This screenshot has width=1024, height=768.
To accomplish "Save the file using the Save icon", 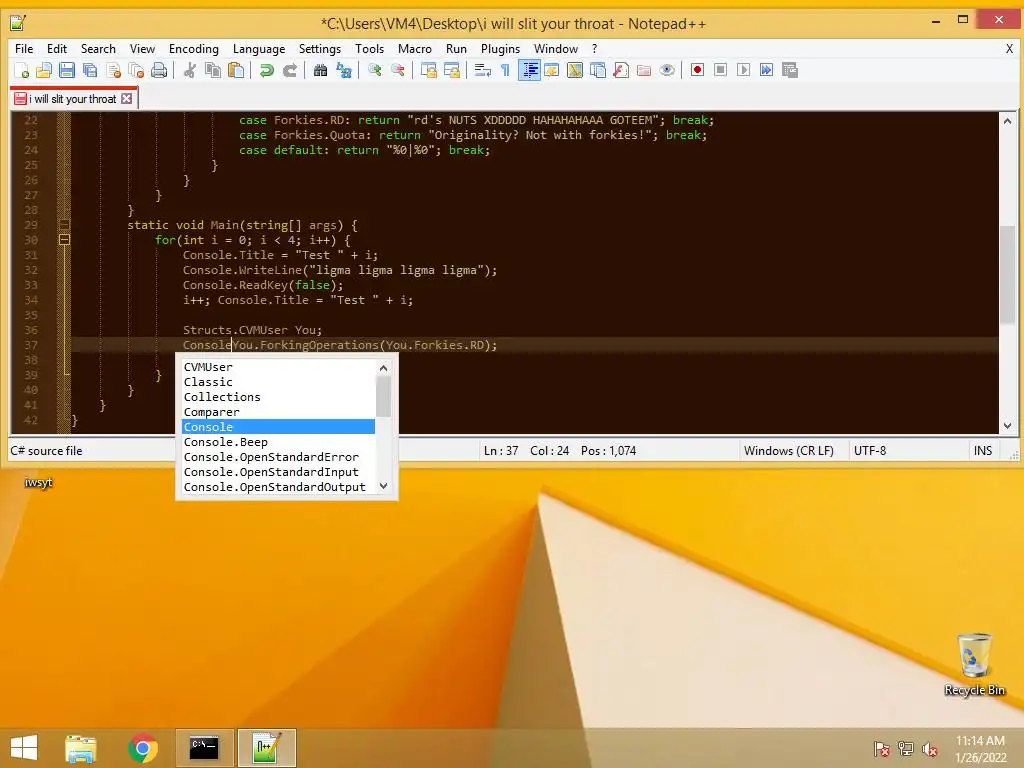I will [x=67, y=70].
